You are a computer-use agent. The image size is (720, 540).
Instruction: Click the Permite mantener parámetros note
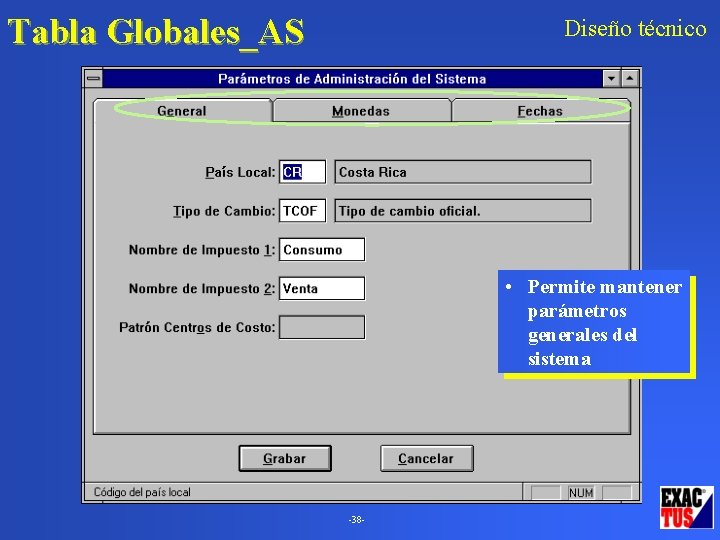click(594, 322)
